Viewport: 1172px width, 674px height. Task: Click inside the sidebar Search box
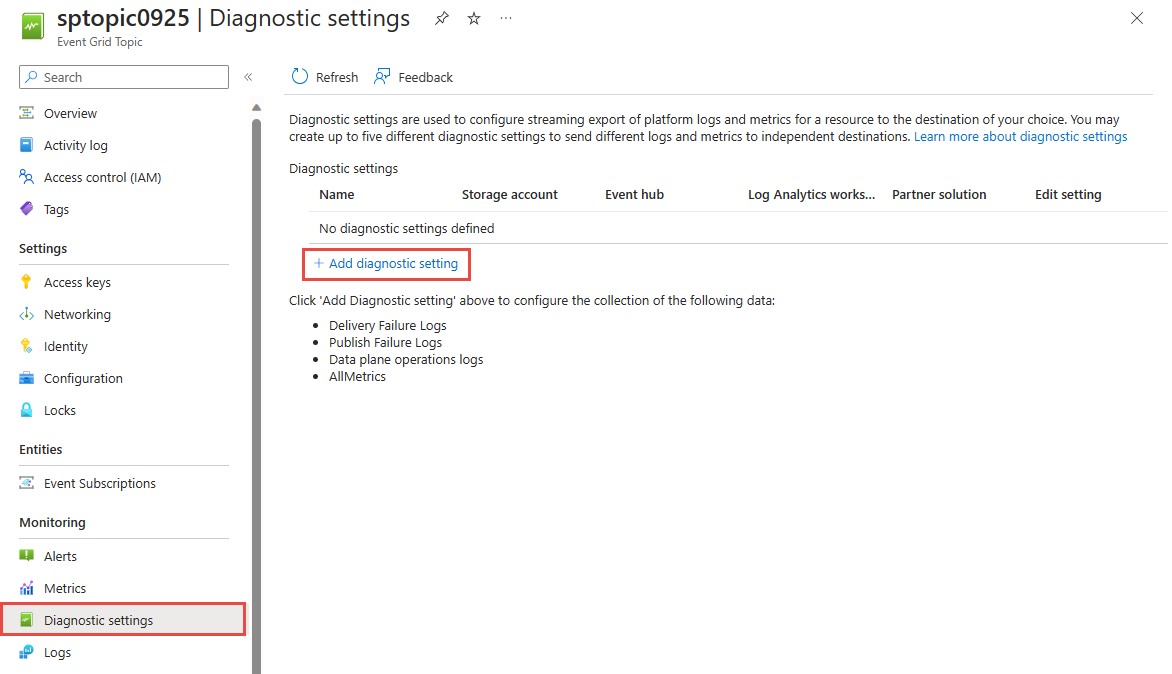tap(123, 76)
